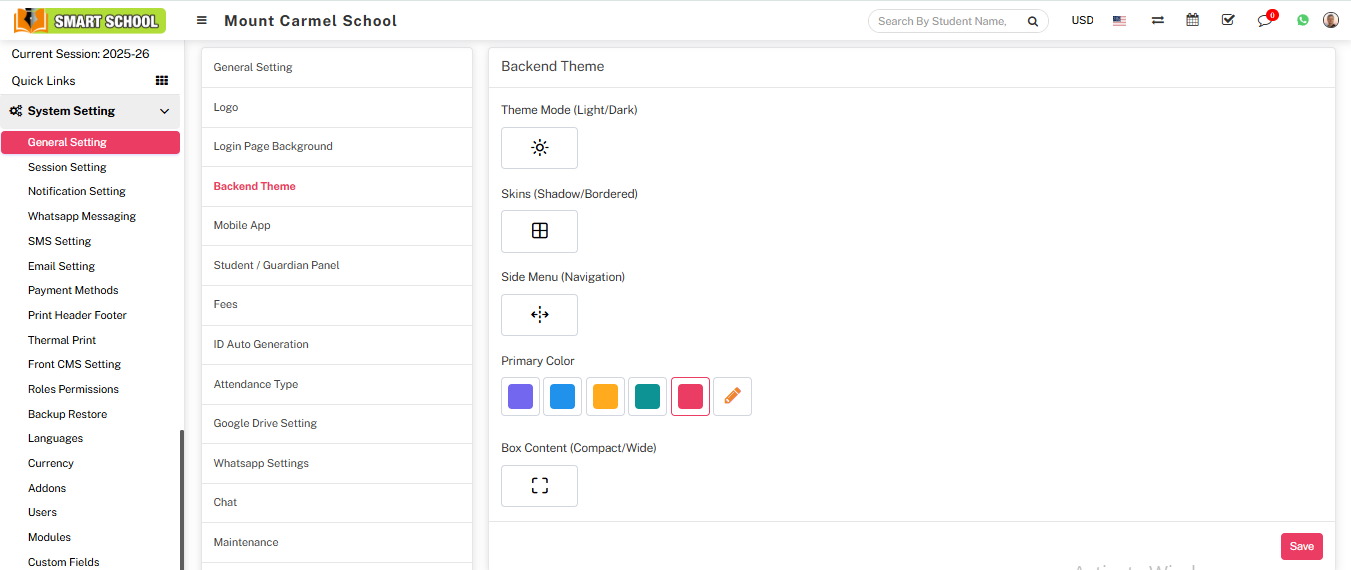Open the USD currency selector

click(x=1082, y=20)
